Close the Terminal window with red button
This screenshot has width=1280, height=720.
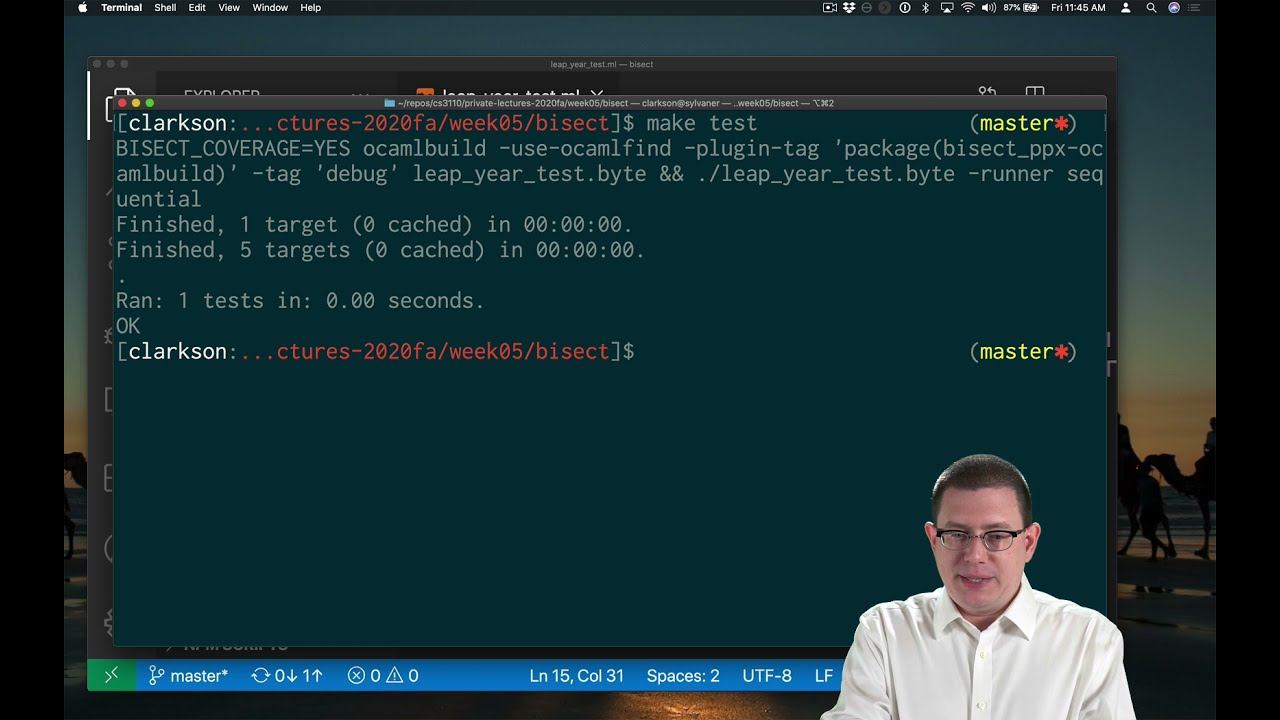(122, 103)
